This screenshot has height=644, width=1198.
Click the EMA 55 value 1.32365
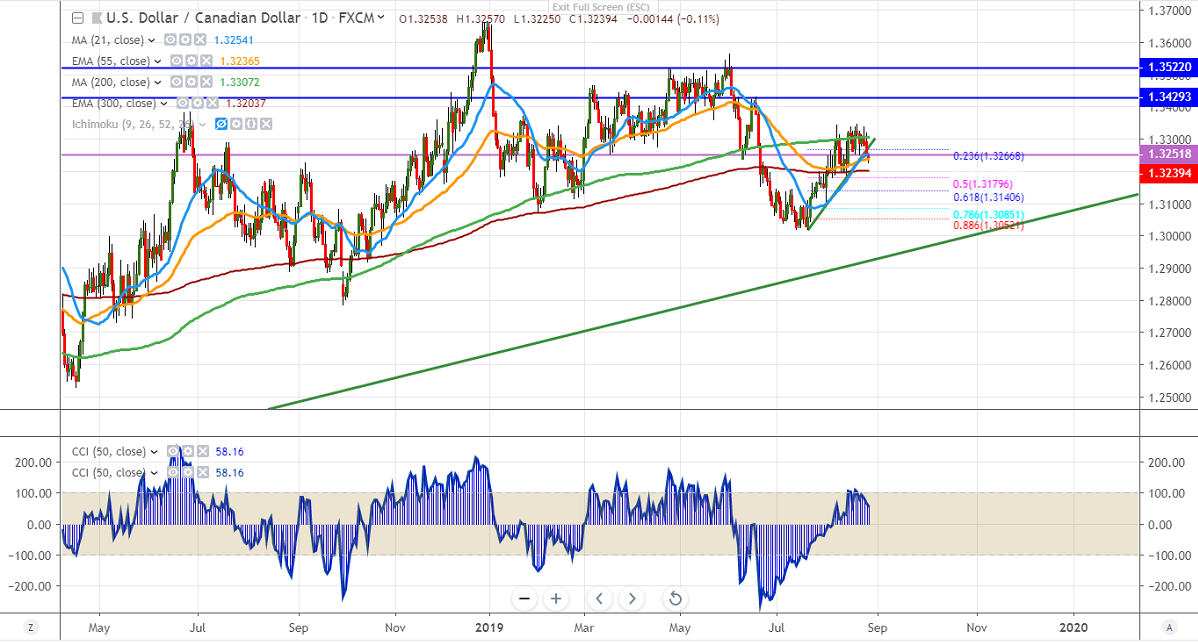[240, 61]
